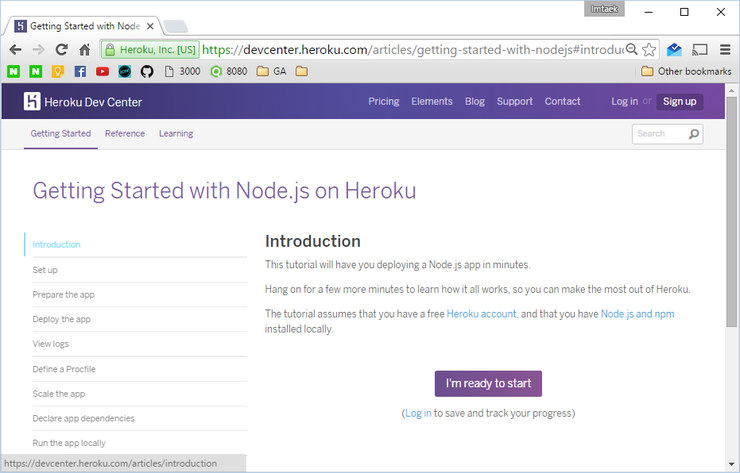
Task: Open Pricing in the Heroku header
Action: coord(384,101)
